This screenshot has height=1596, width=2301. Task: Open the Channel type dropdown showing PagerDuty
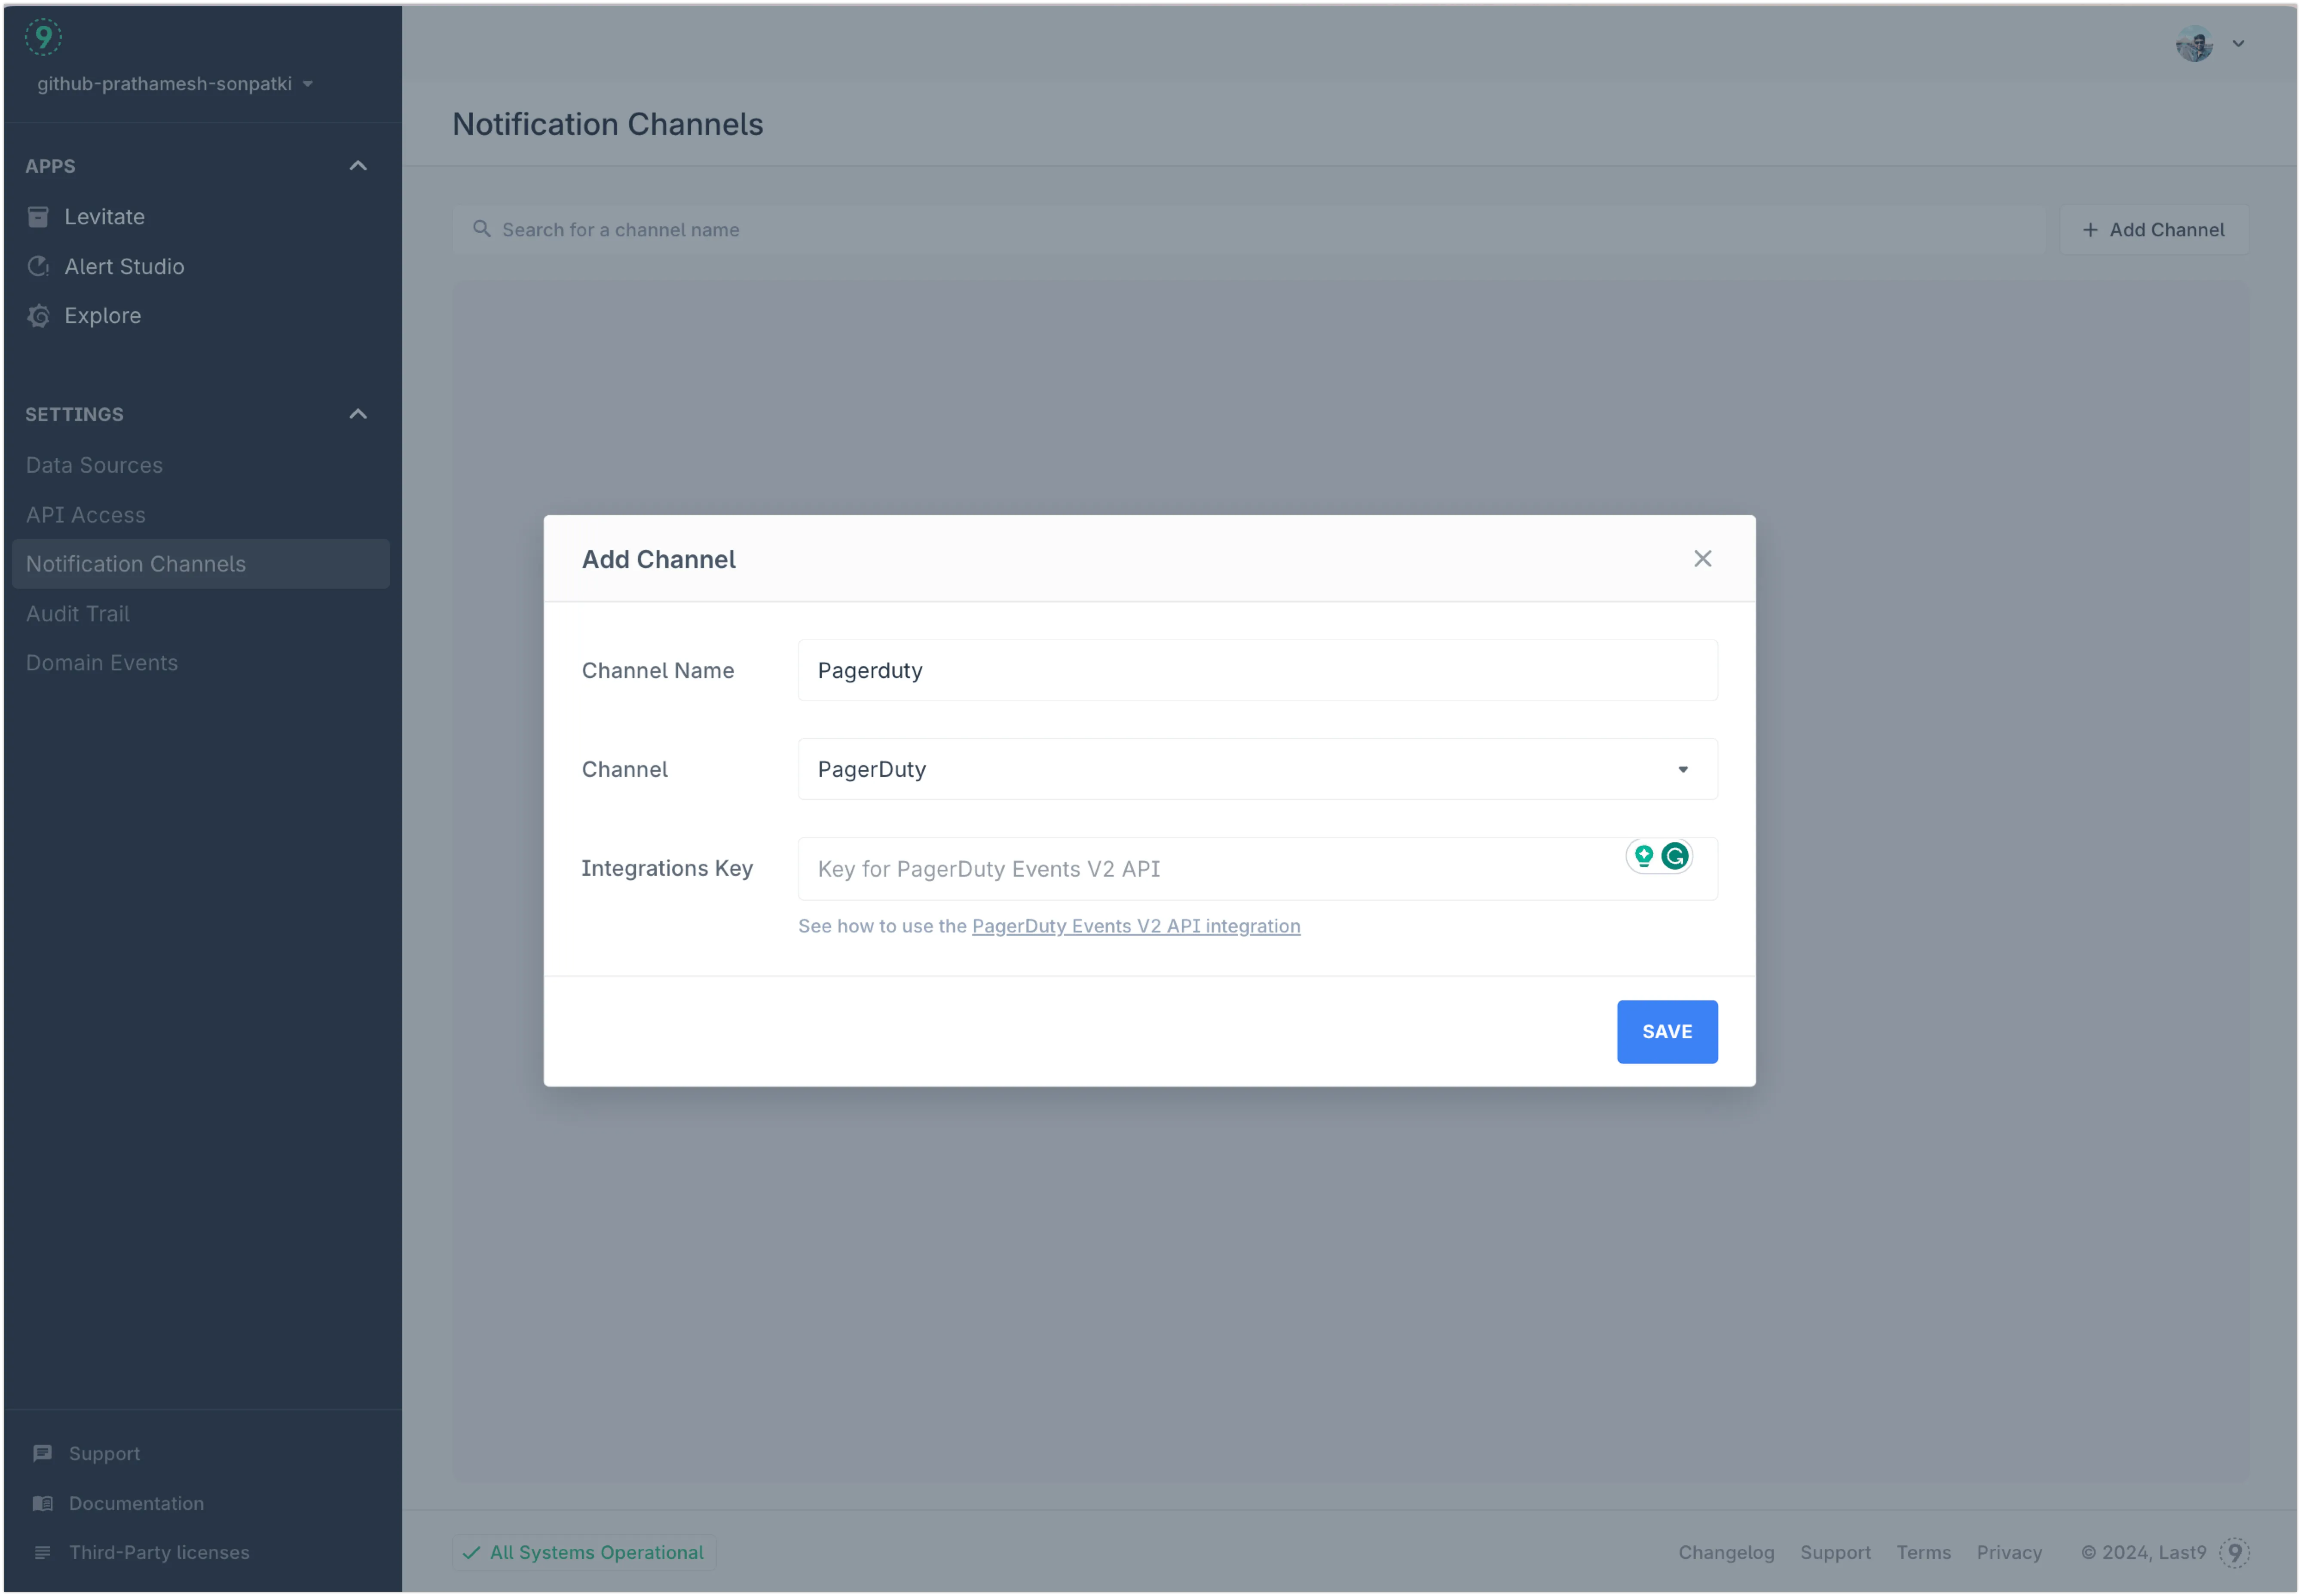coord(1258,769)
